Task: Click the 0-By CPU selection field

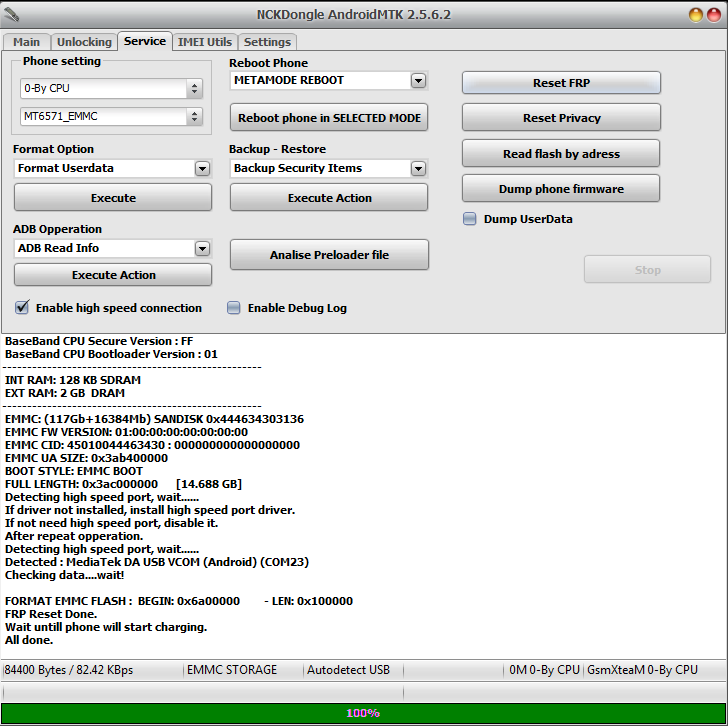Action: point(104,88)
